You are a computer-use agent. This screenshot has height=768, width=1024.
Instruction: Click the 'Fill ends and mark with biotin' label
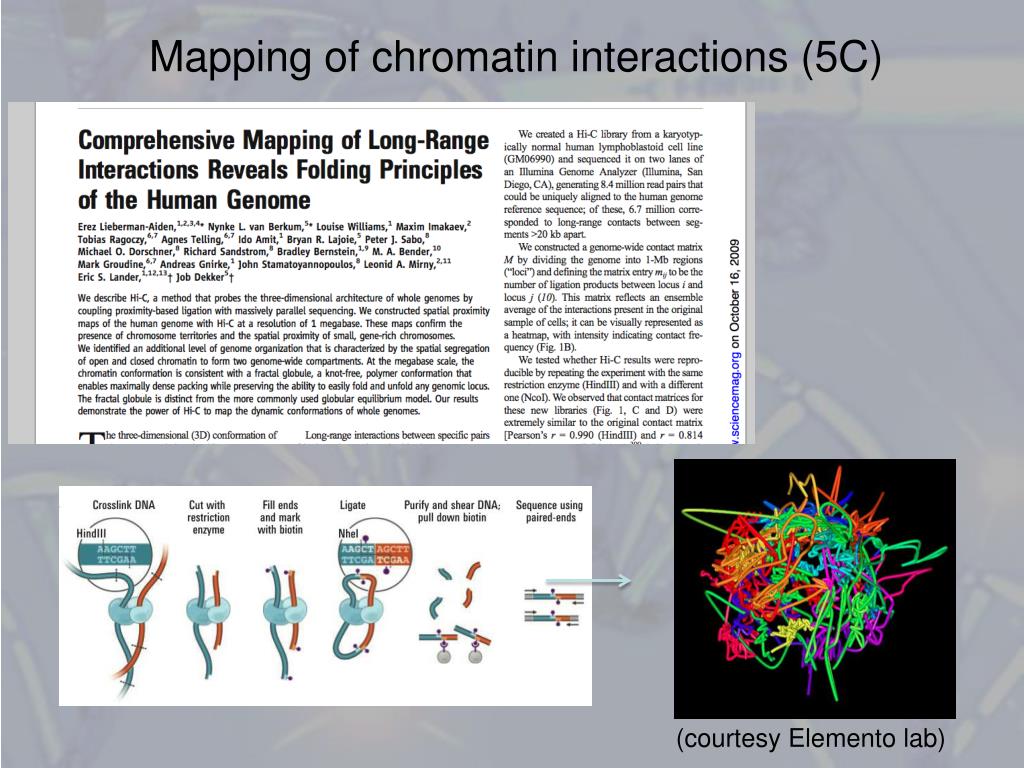coord(280,517)
